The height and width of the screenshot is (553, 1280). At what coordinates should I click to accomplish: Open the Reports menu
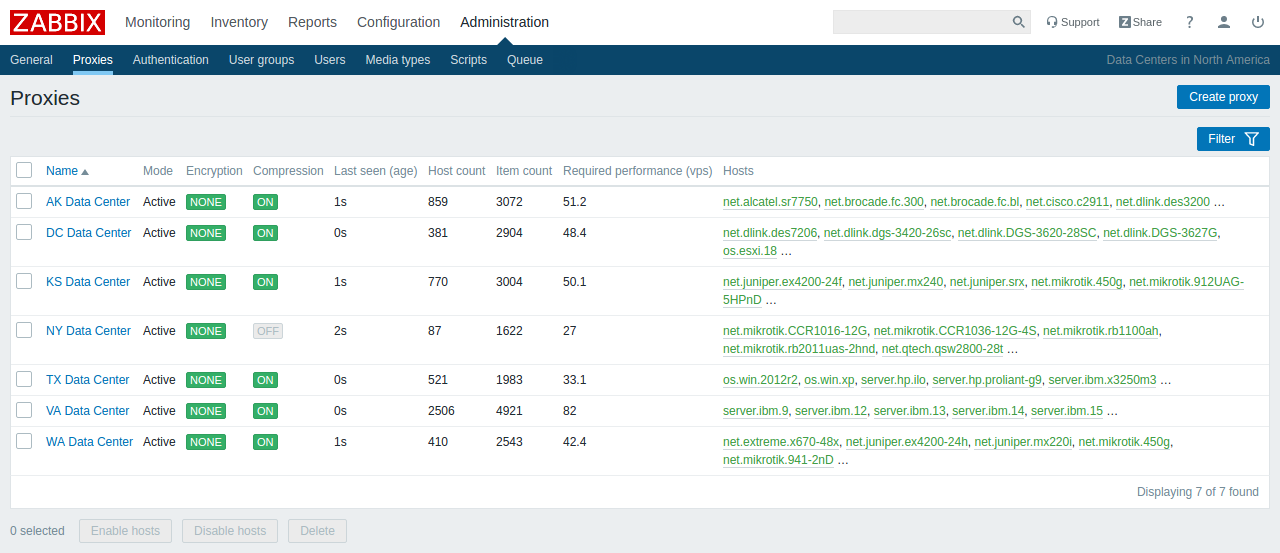pos(312,22)
